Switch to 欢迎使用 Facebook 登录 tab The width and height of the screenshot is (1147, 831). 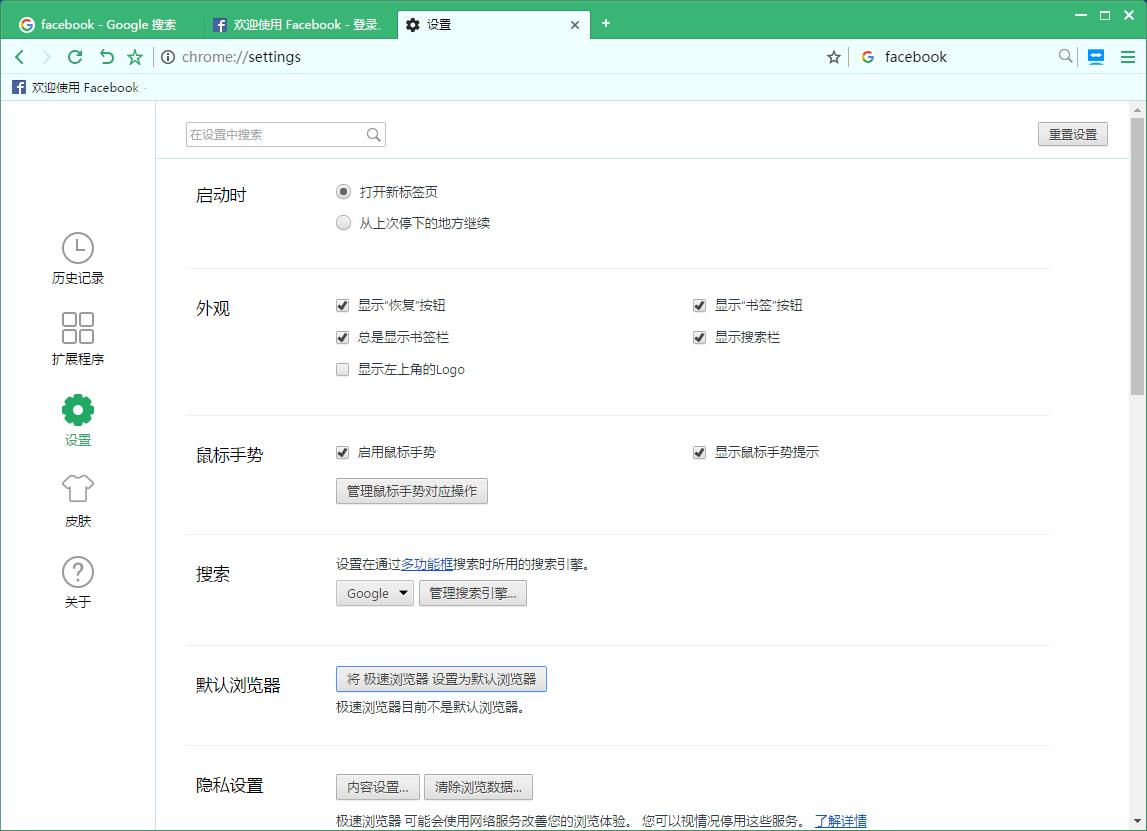pos(298,25)
